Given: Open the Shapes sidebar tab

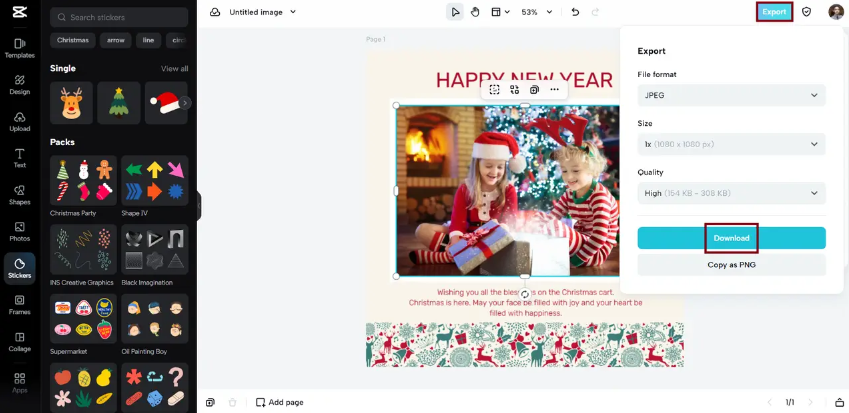Looking at the screenshot, I should click(19, 195).
